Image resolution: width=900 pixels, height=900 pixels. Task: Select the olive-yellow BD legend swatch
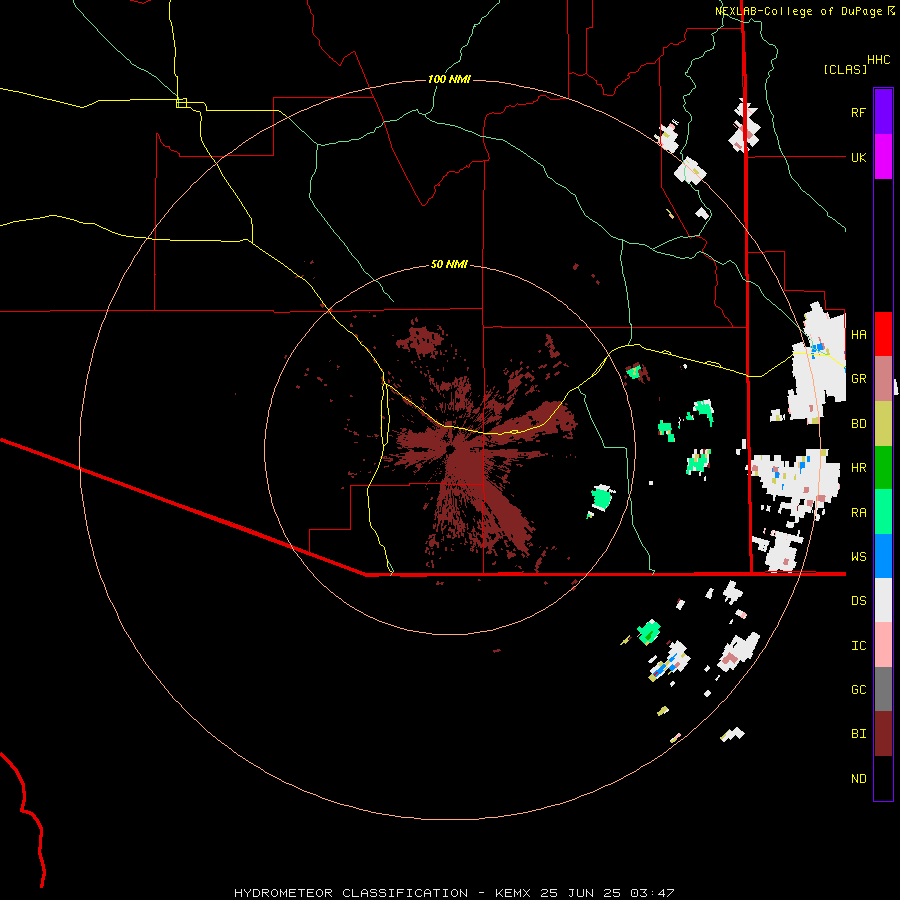point(883,424)
